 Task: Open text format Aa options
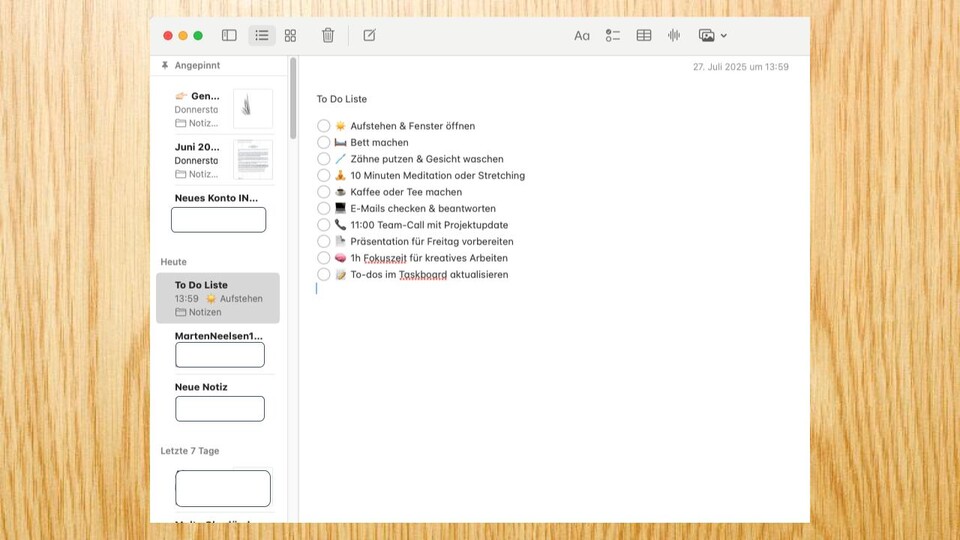582,35
